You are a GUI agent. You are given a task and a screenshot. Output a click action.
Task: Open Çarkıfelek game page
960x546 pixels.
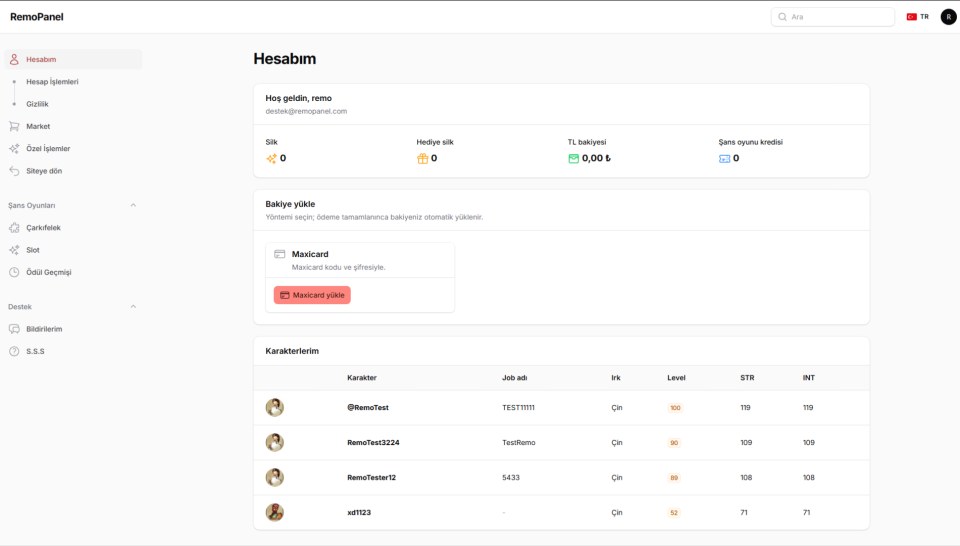click(x=73, y=228)
